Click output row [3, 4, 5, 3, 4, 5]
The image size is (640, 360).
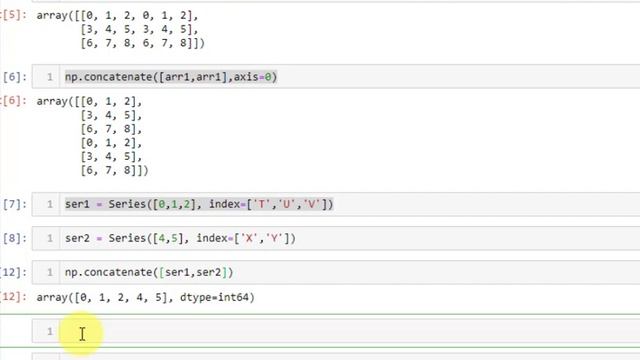pos(139,29)
